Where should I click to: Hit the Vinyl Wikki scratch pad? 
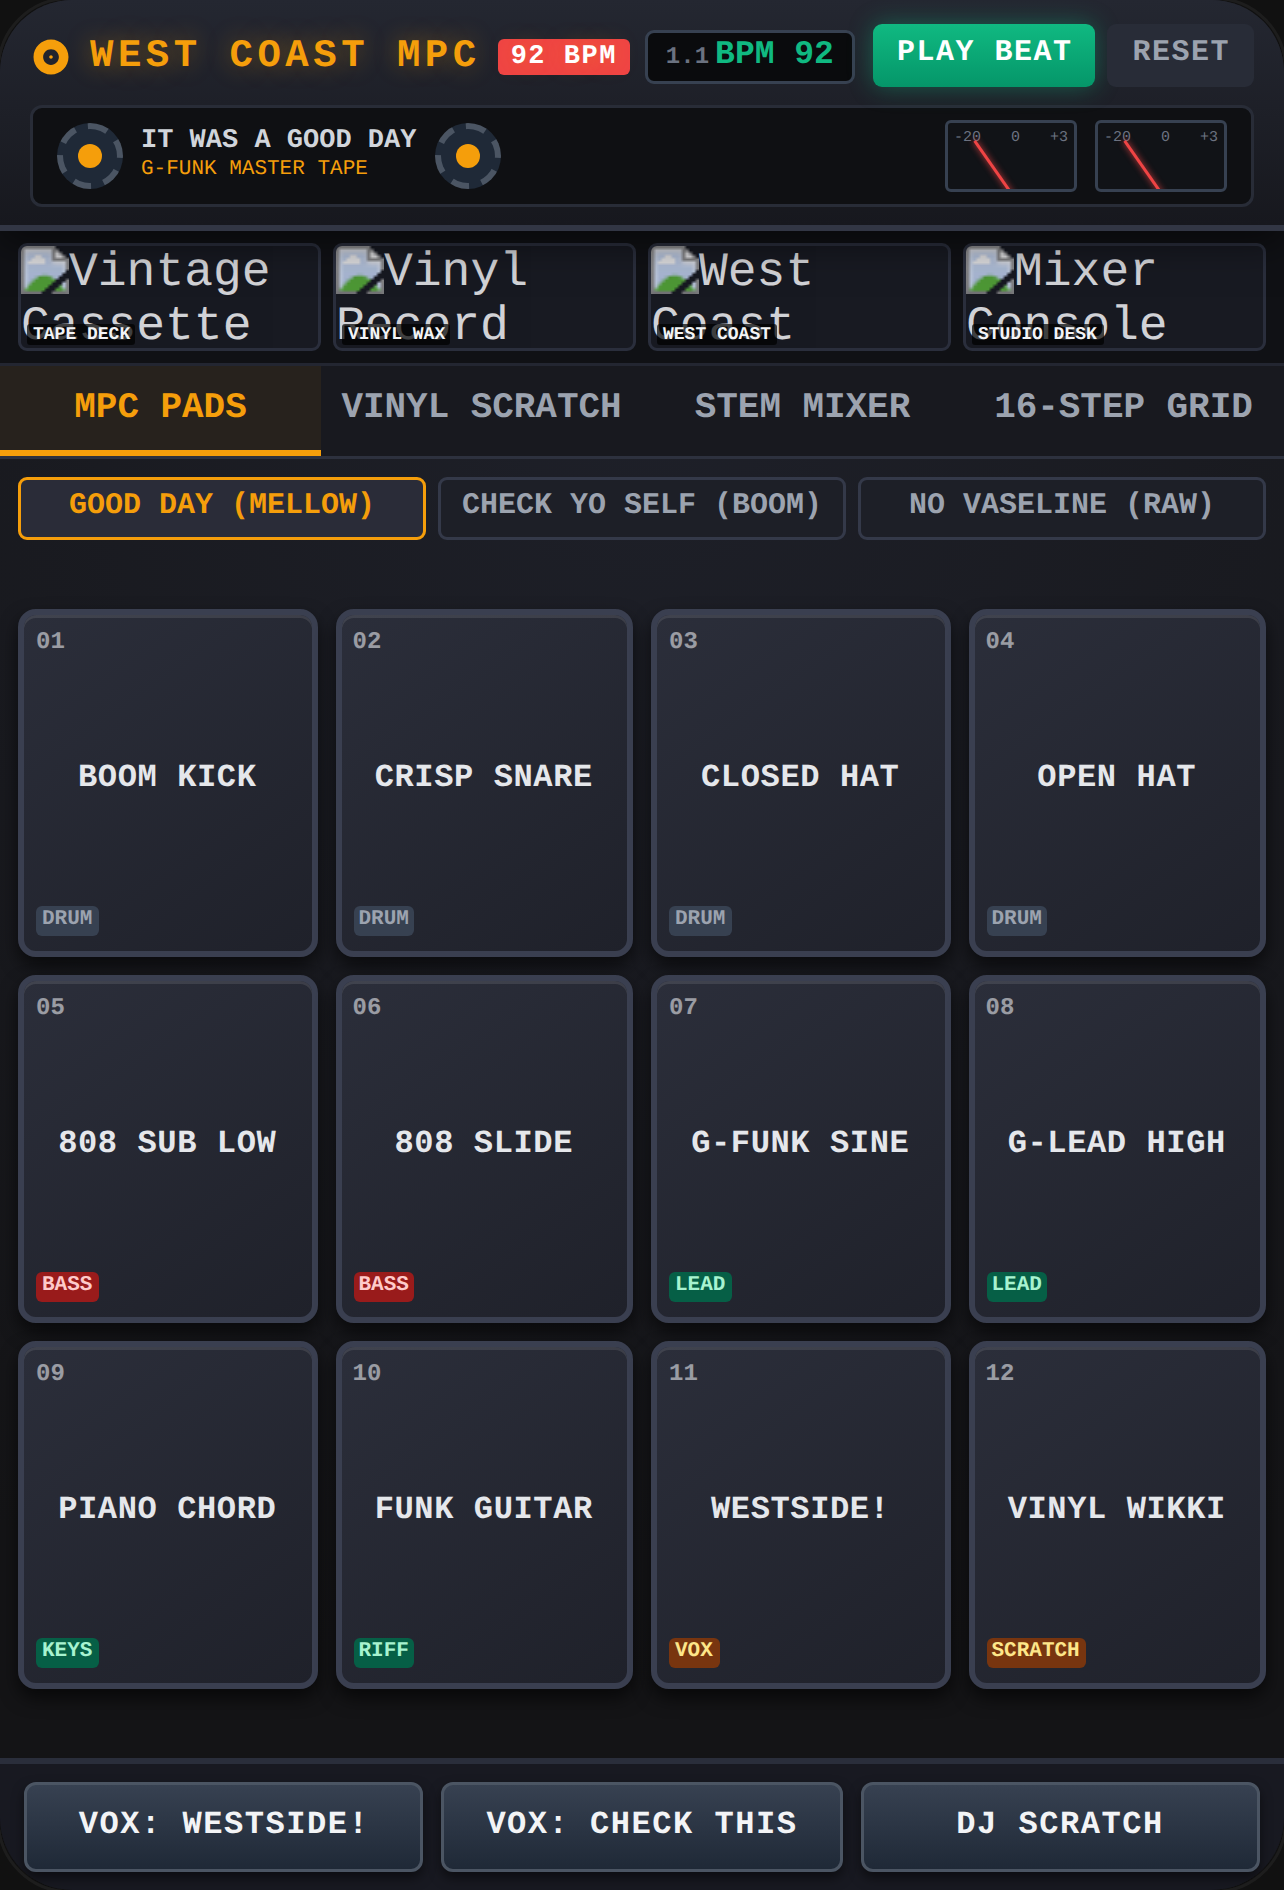coord(1117,1515)
